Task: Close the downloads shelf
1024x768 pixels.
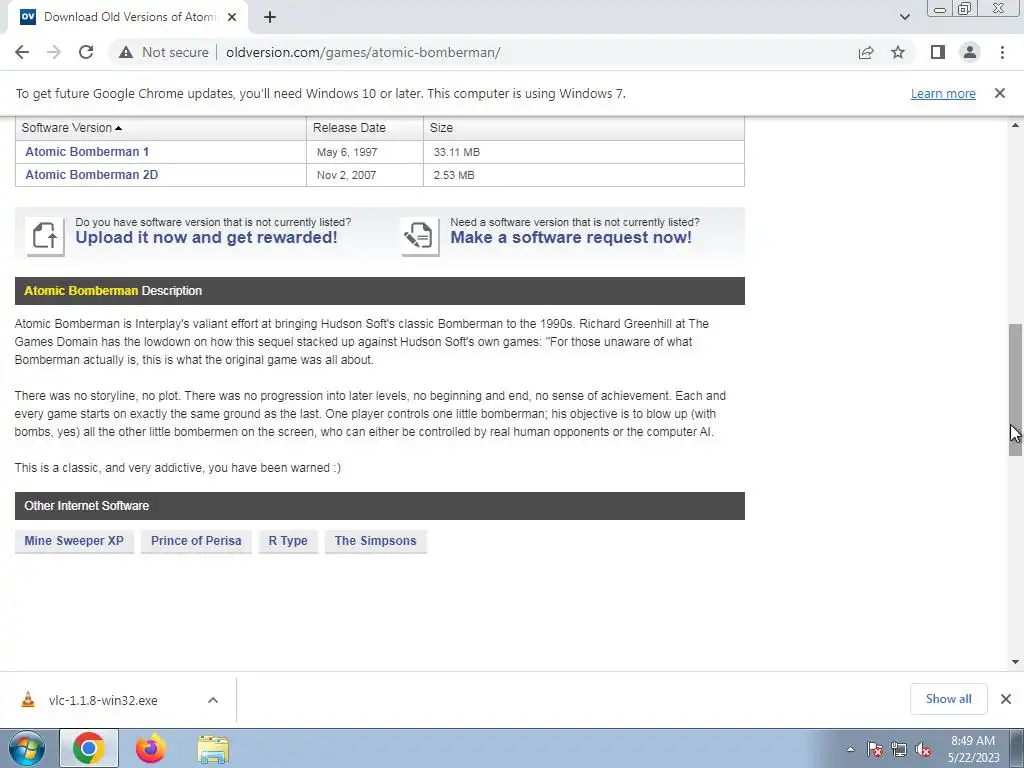Action: [1006, 699]
